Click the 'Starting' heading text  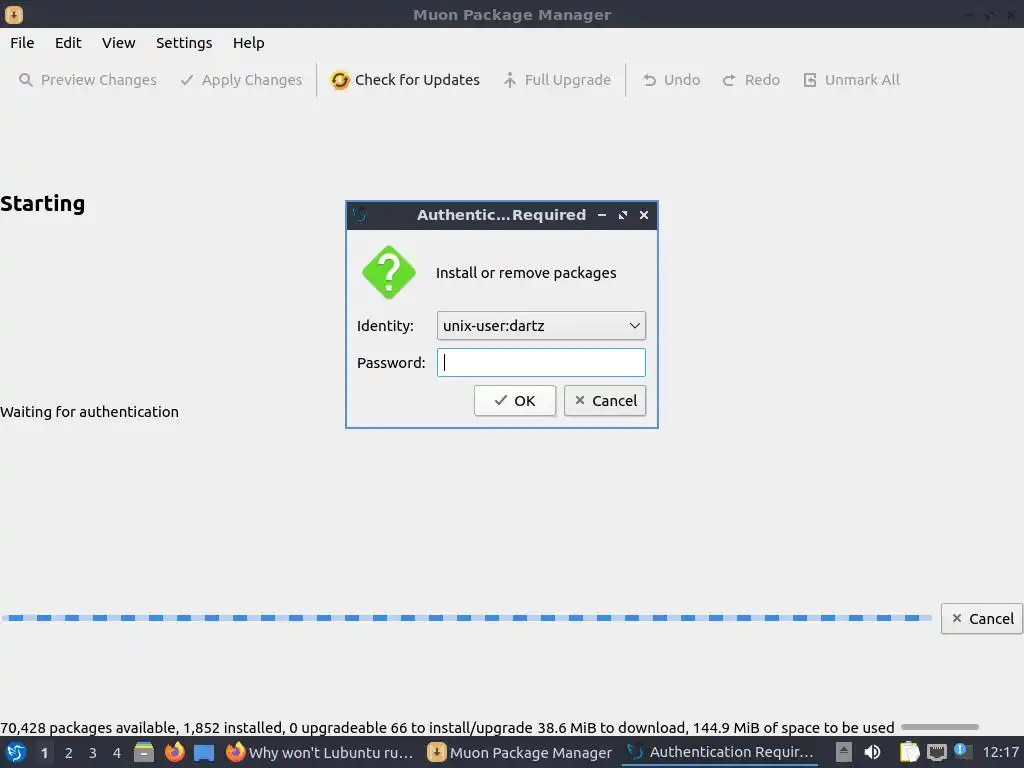pos(42,204)
